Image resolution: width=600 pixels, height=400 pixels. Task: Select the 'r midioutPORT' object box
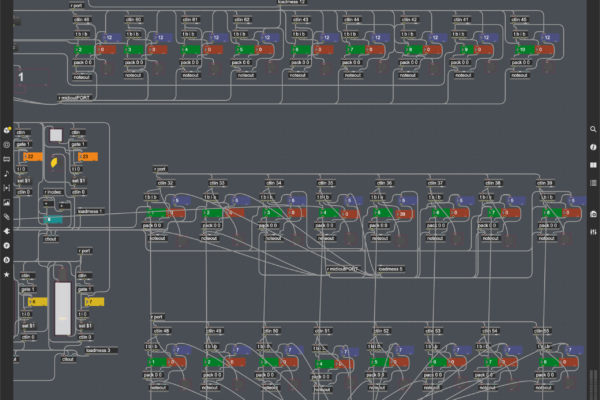tap(73, 96)
